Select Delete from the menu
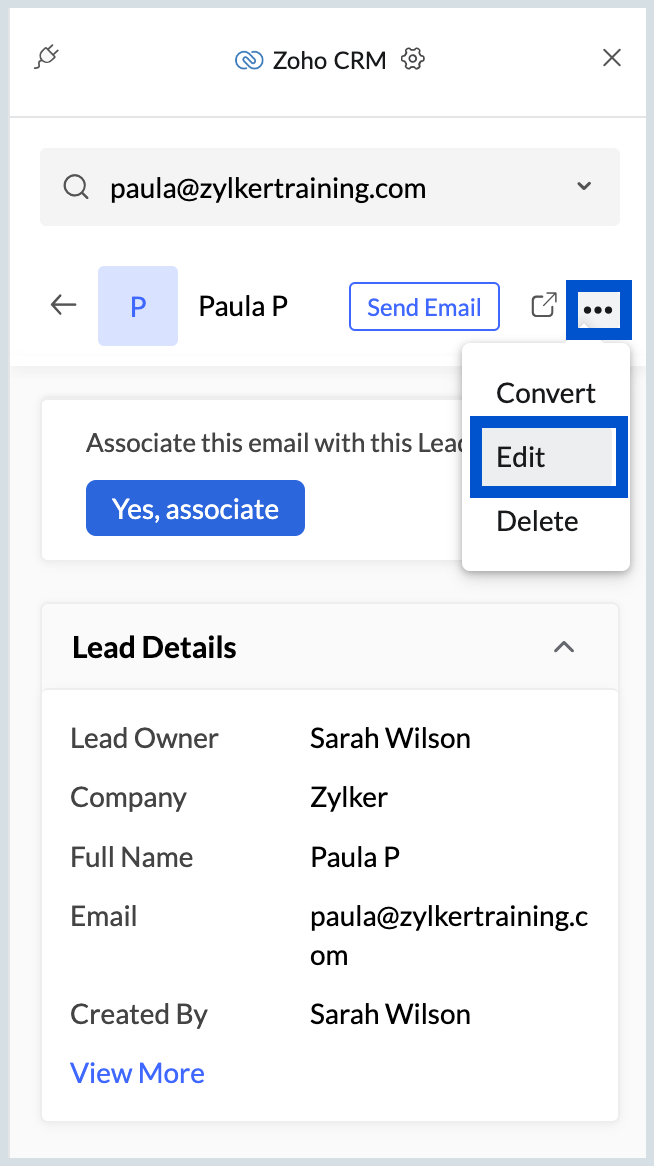The width and height of the screenshot is (654, 1166). point(537,521)
